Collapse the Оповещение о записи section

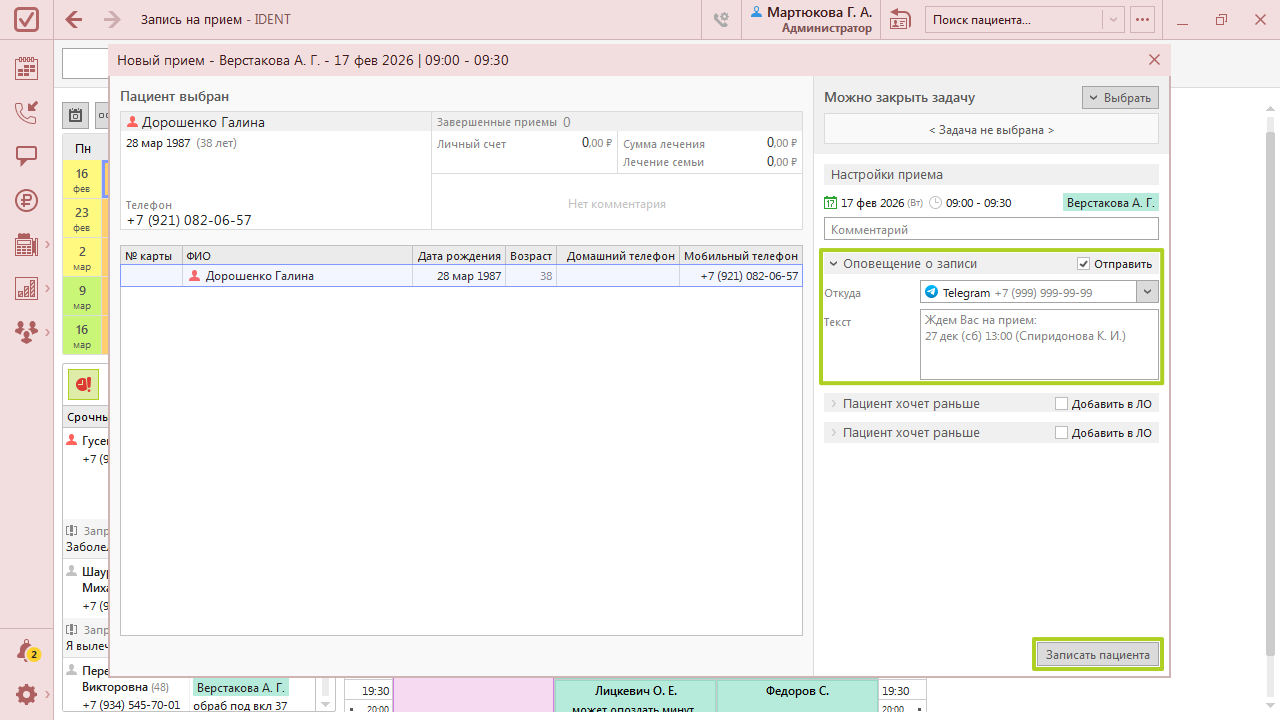[833, 264]
